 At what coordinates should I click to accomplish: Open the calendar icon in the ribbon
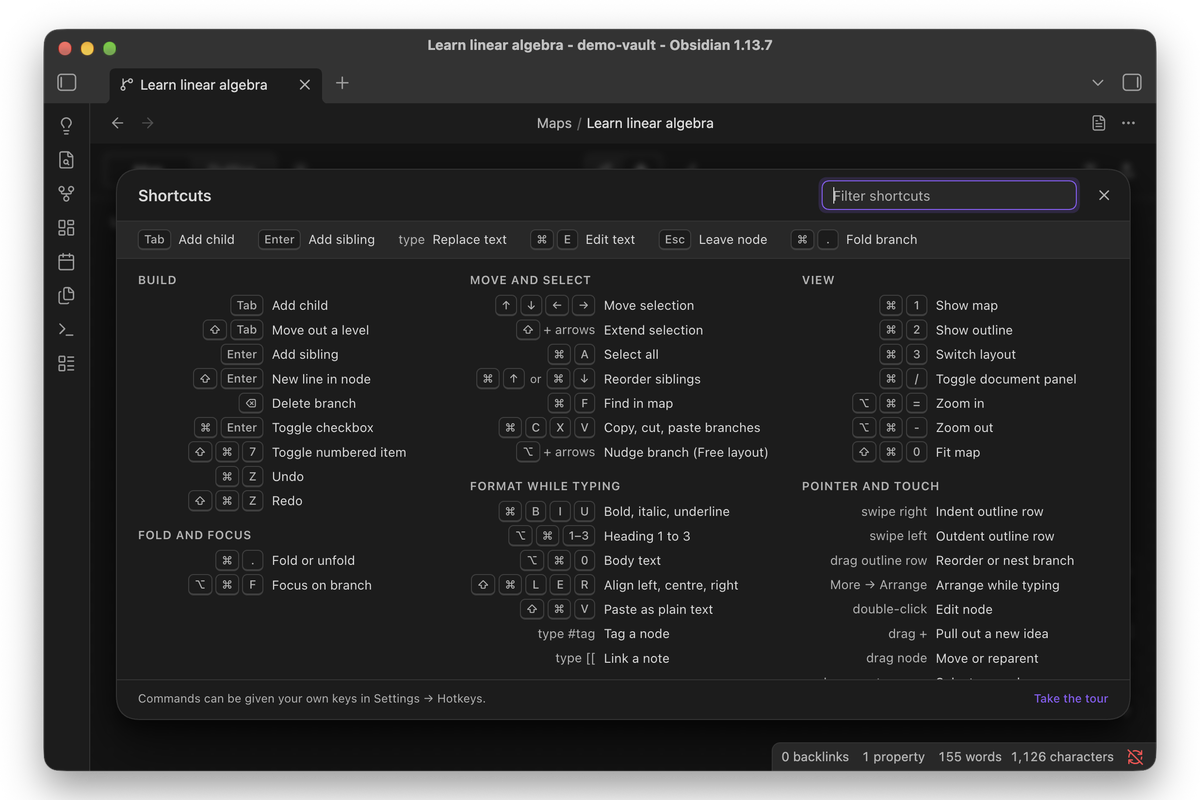pyautogui.click(x=66, y=262)
